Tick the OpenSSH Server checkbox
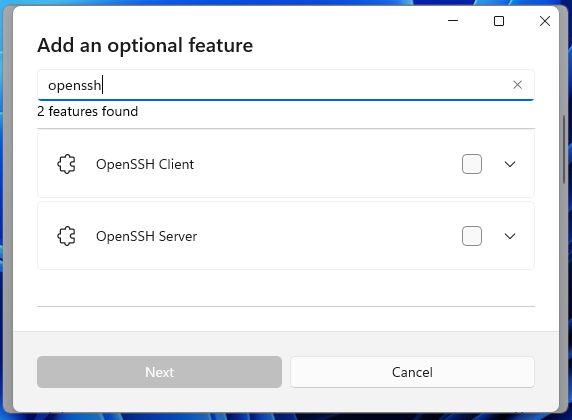The width and height of the screenshot is (572, 420). coord(472,236)
